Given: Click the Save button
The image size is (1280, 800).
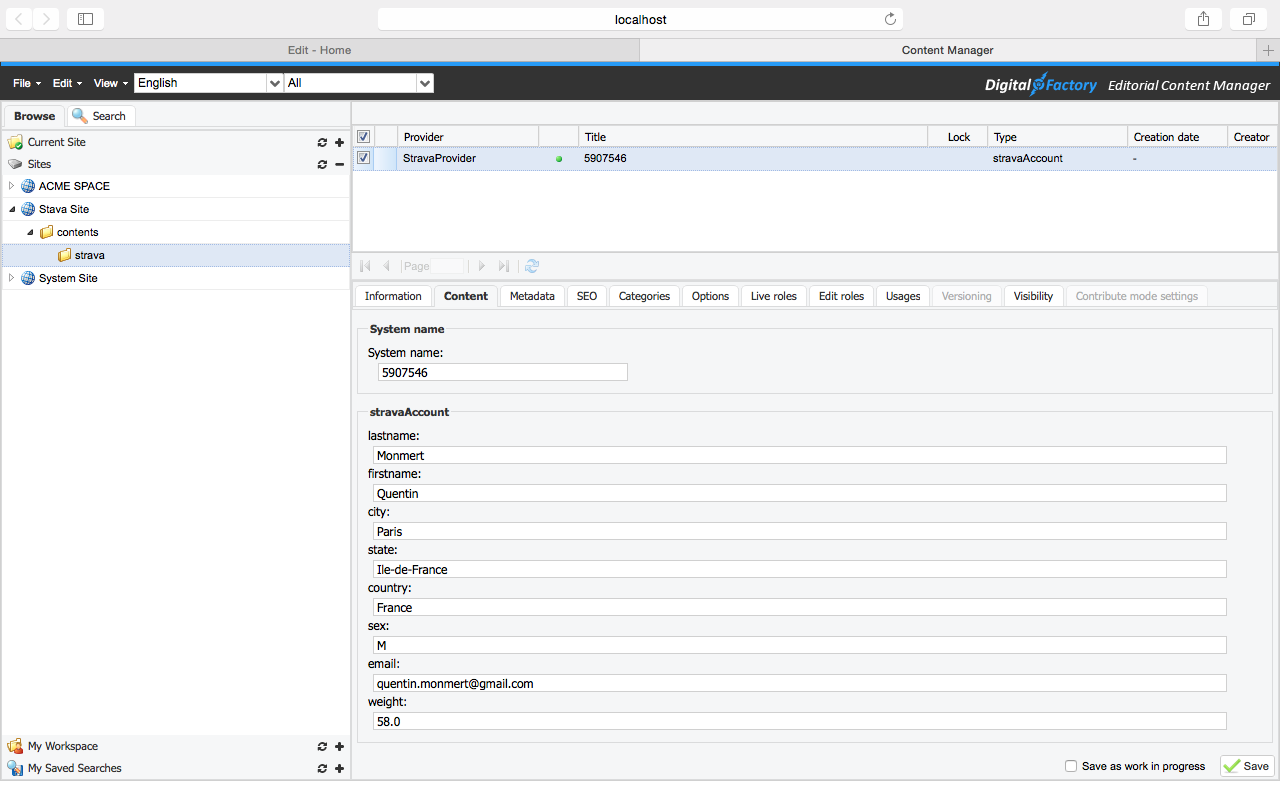Looking at the screenshot, I should pos(1247,766).
